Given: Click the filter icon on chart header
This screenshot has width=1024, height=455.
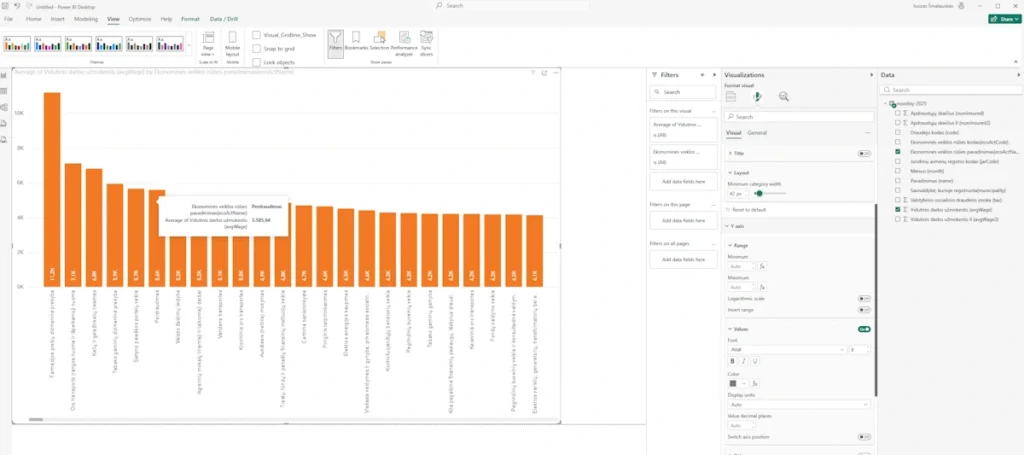Looking at the screenshot, I should pyautogui.click(x=533, y=72).
